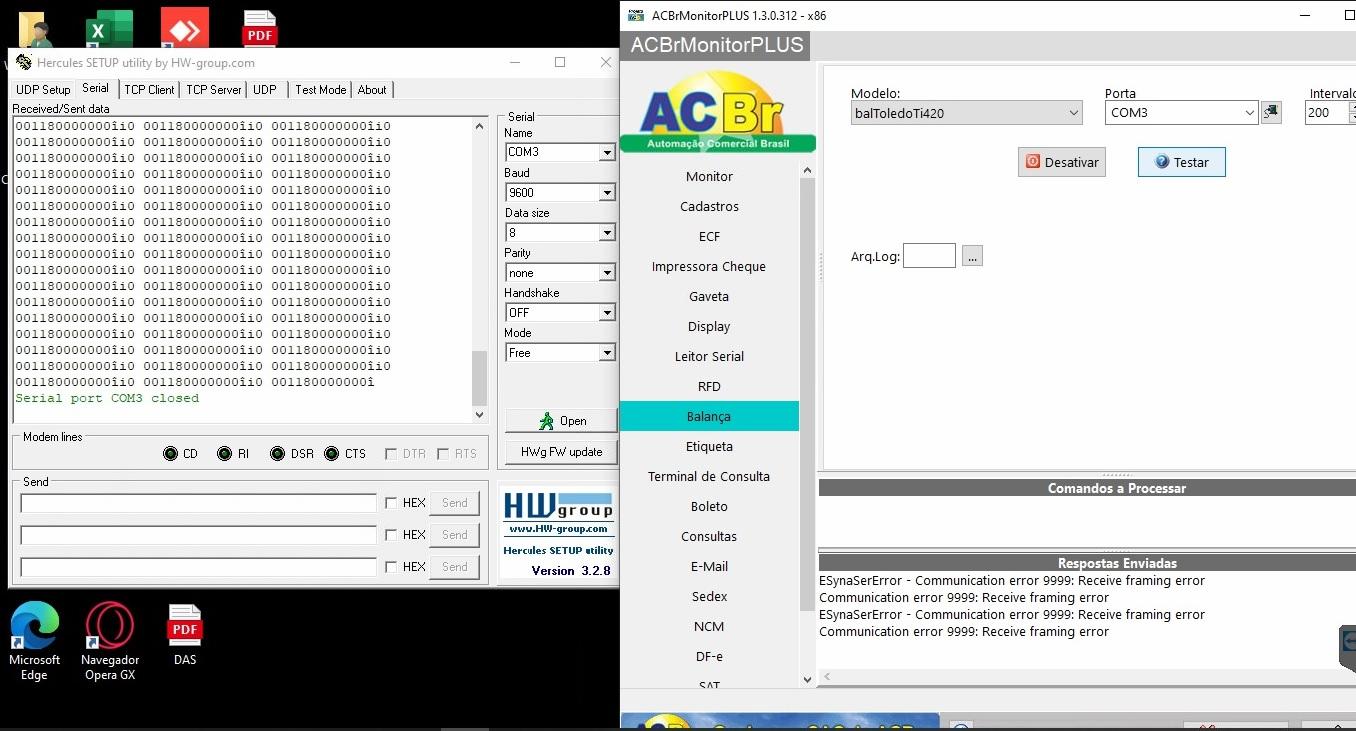Click the Testar button
Viewport: 1356px width, 731px height.
tap(1182, 162)
